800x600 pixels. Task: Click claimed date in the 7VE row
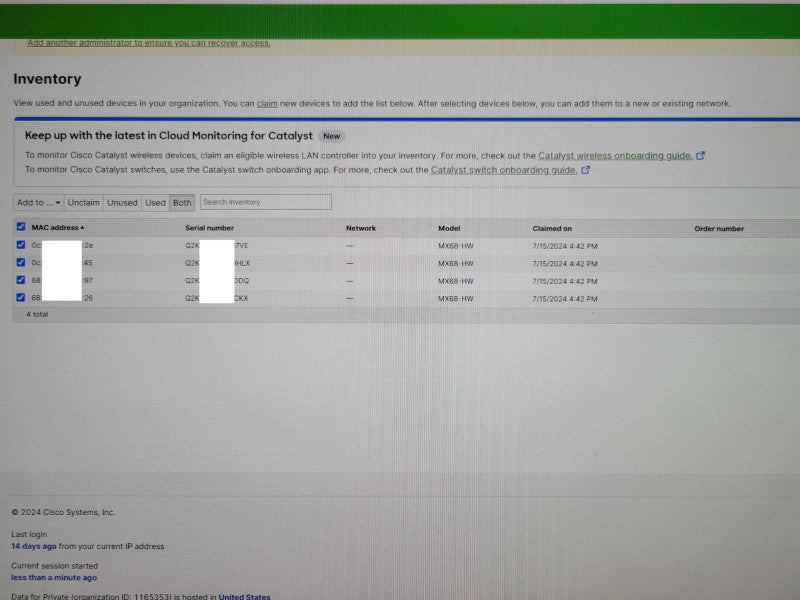[565, 246]
